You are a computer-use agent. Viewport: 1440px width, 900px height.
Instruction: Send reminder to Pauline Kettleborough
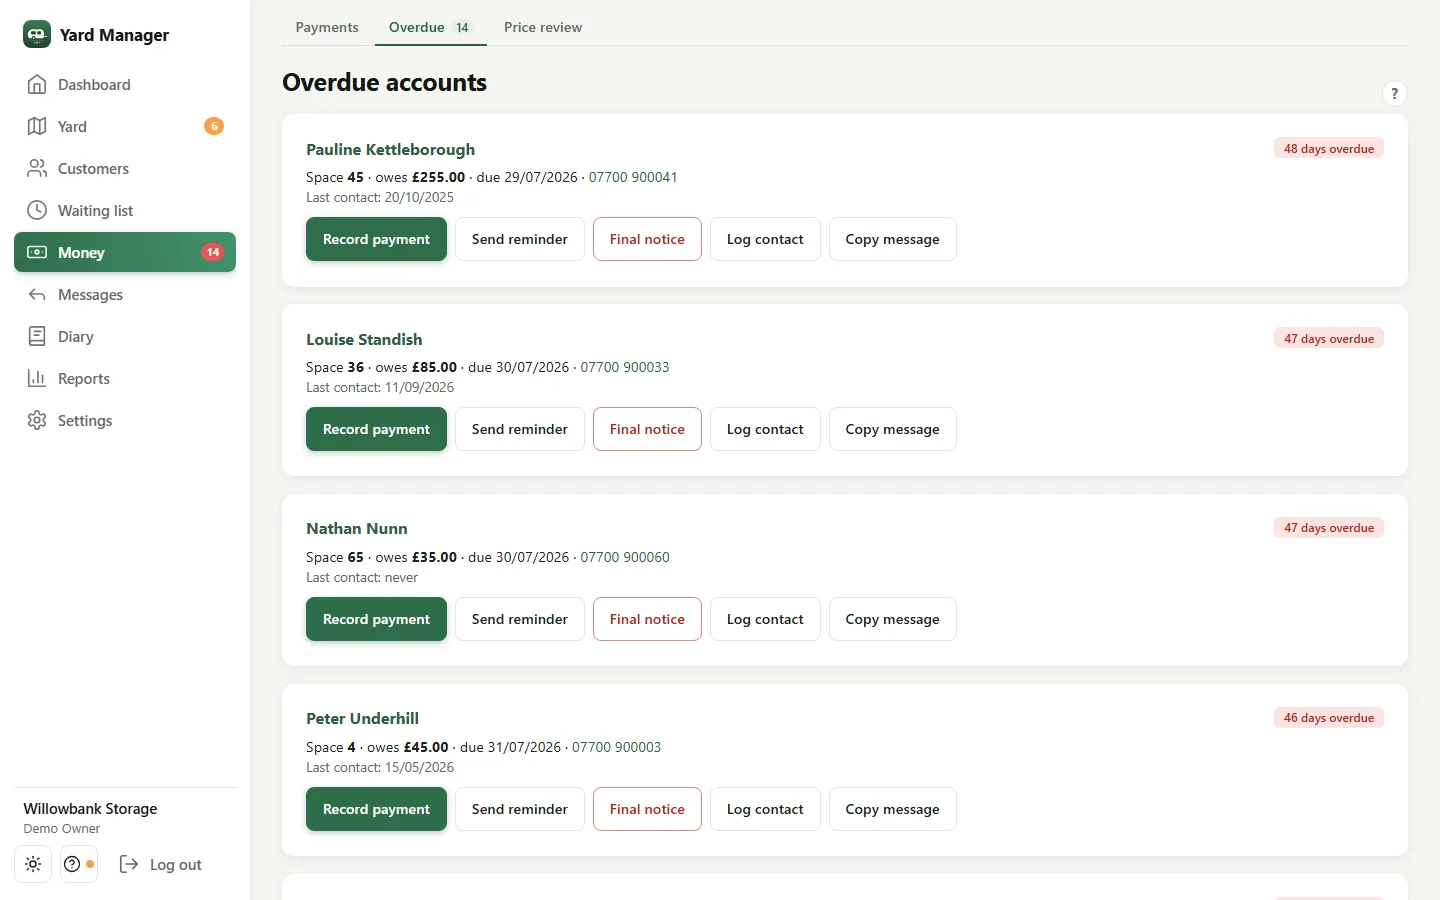pyautogui.click(x=520, y=239)
